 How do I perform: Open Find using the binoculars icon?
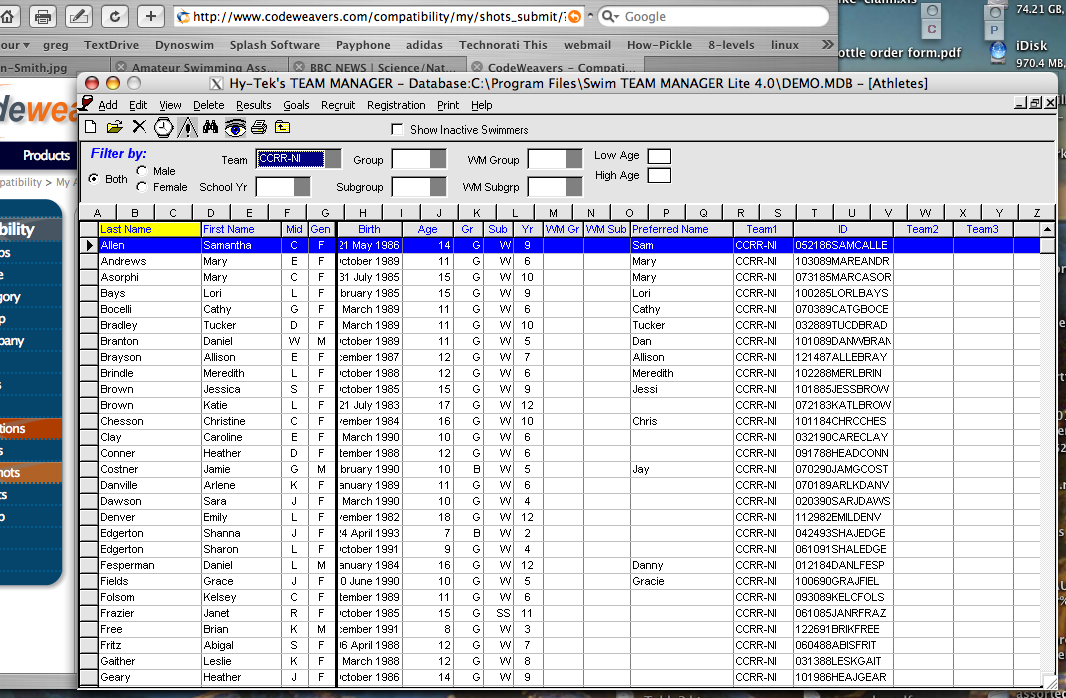(x=212, y=127)
